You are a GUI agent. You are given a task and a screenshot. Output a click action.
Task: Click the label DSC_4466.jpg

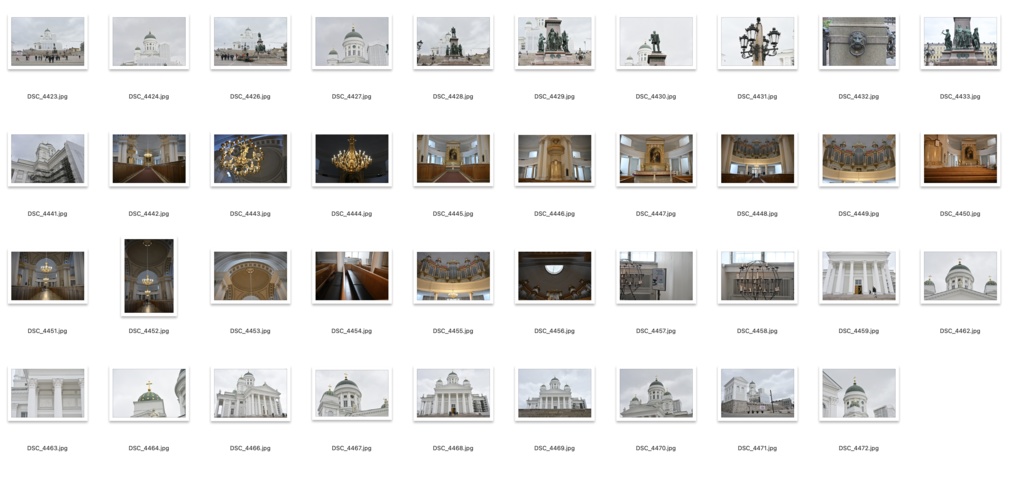coord(250,448)
